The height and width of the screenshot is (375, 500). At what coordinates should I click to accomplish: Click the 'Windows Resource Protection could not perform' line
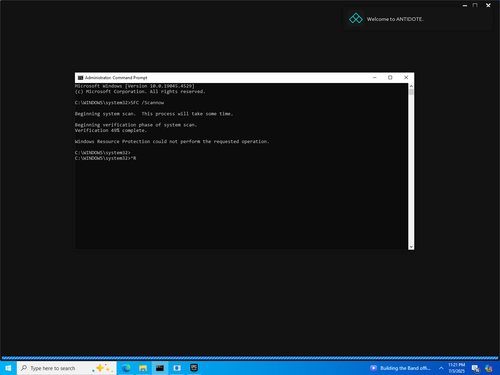tap(172, 141)
